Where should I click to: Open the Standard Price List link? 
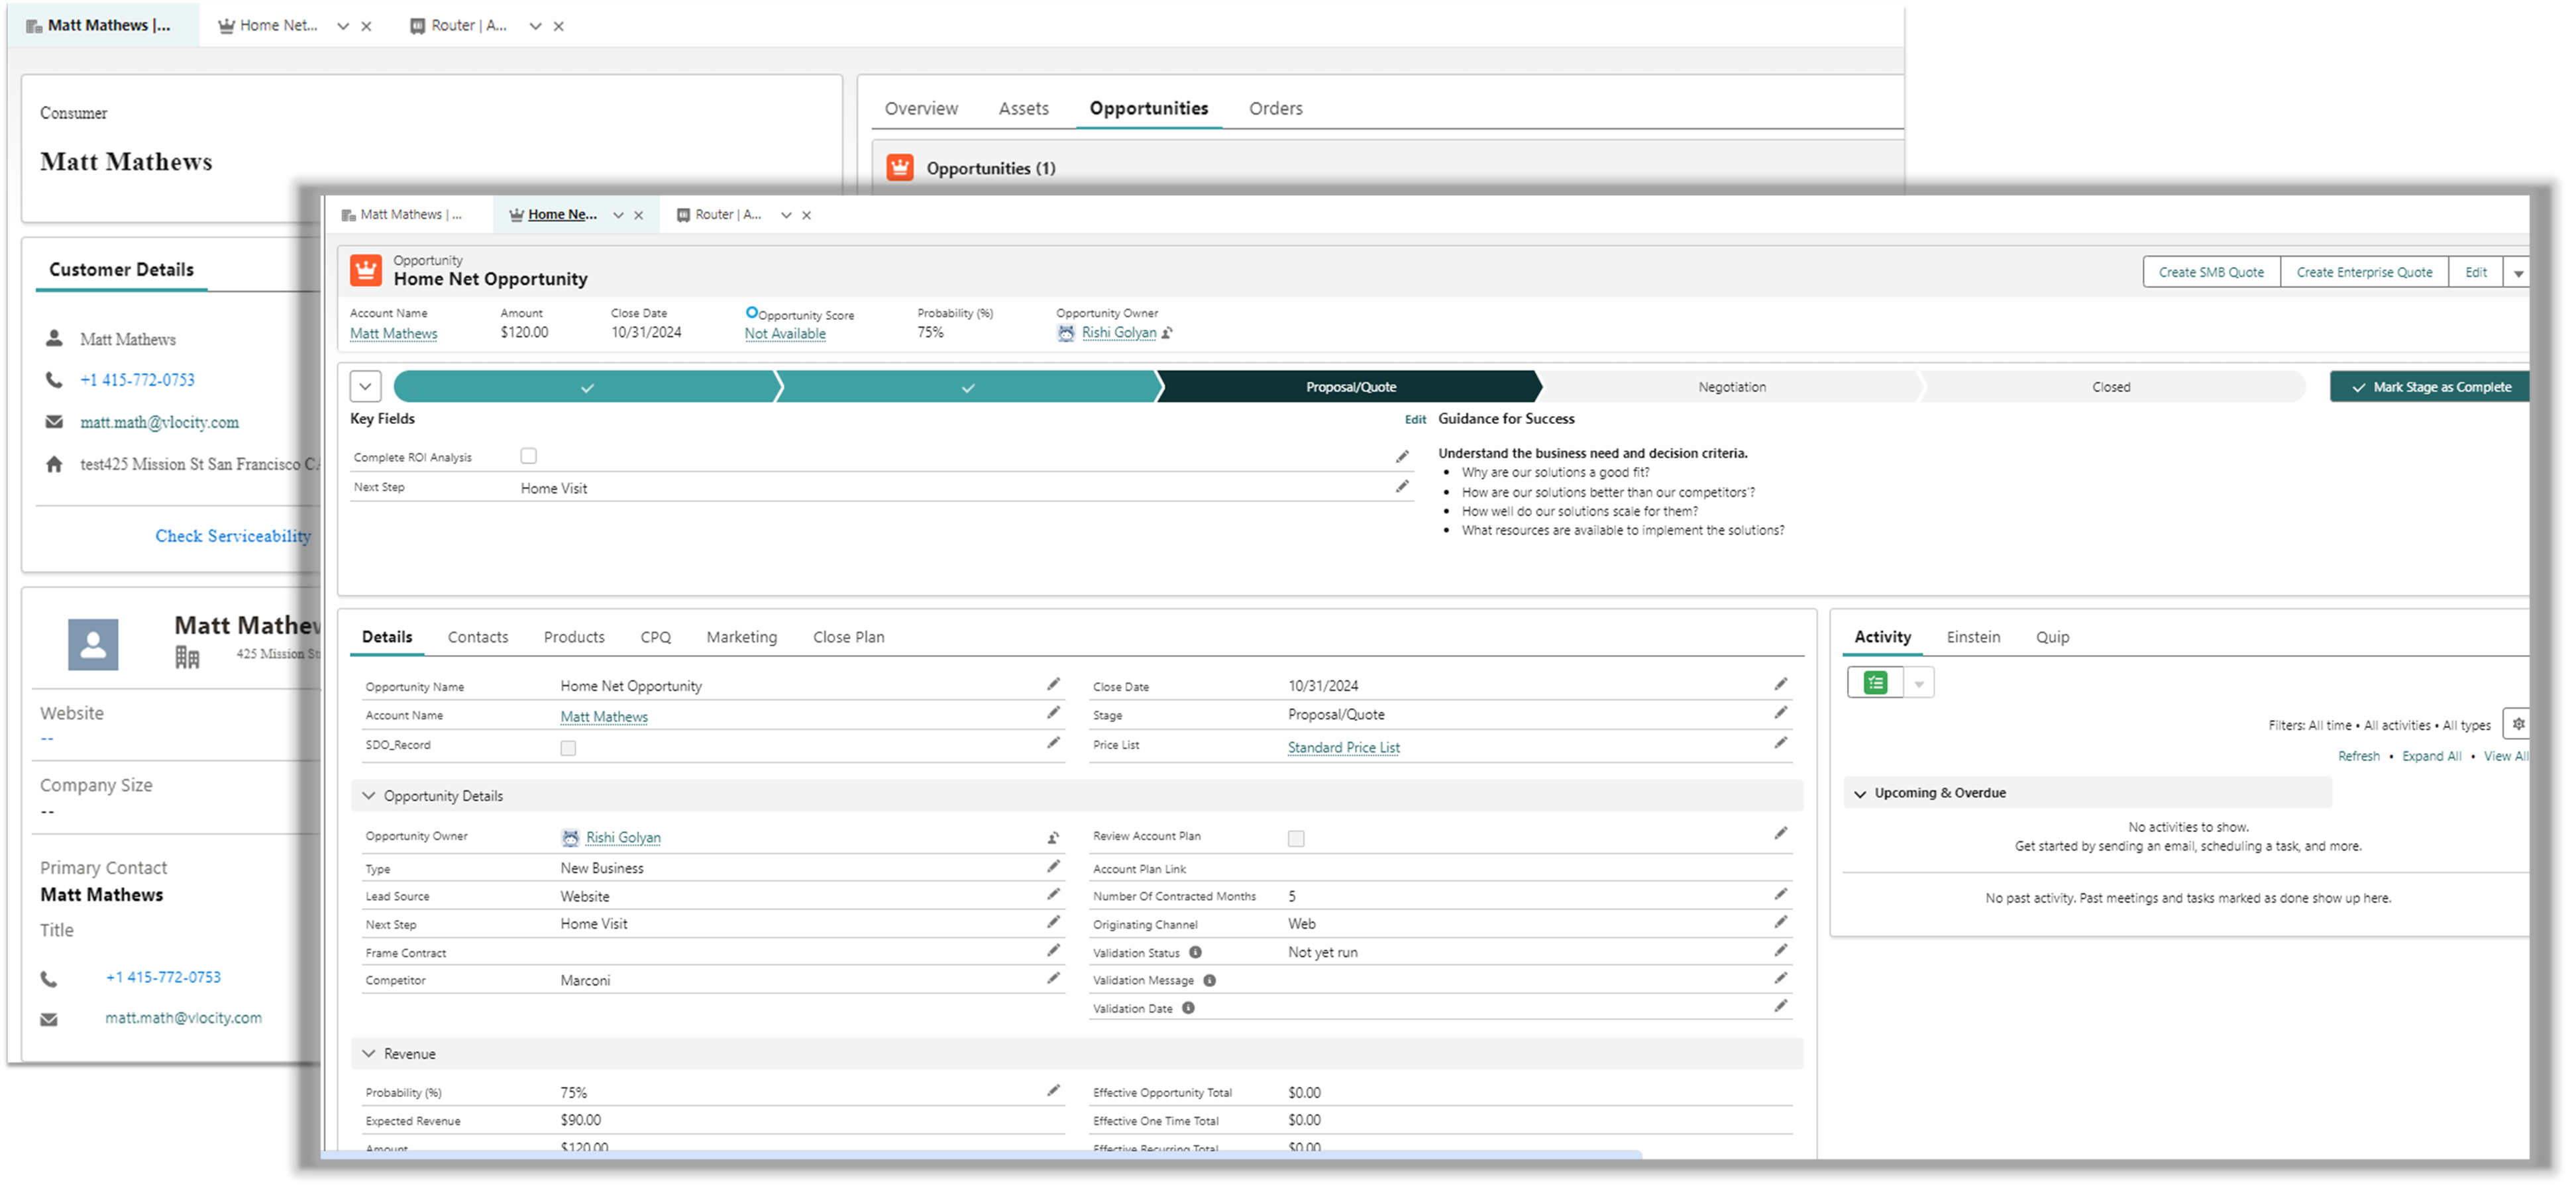pyautogui.click(x=1343, y=747)
